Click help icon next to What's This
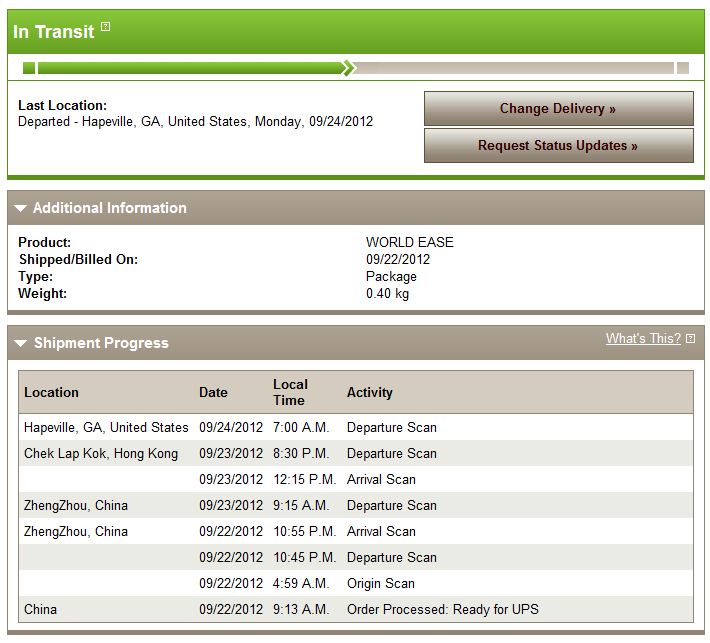Viewport: 710px width, 643px height. click(691, 339)
